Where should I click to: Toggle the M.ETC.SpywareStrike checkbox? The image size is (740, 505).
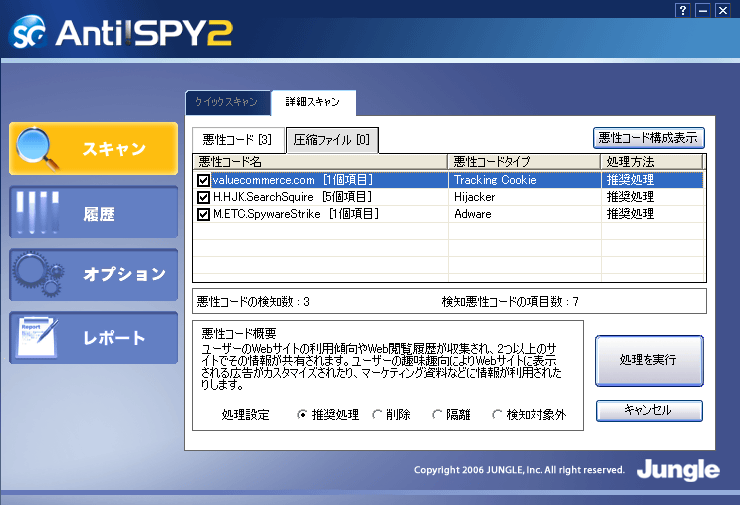pyautogui.click(x=204, y=214)
